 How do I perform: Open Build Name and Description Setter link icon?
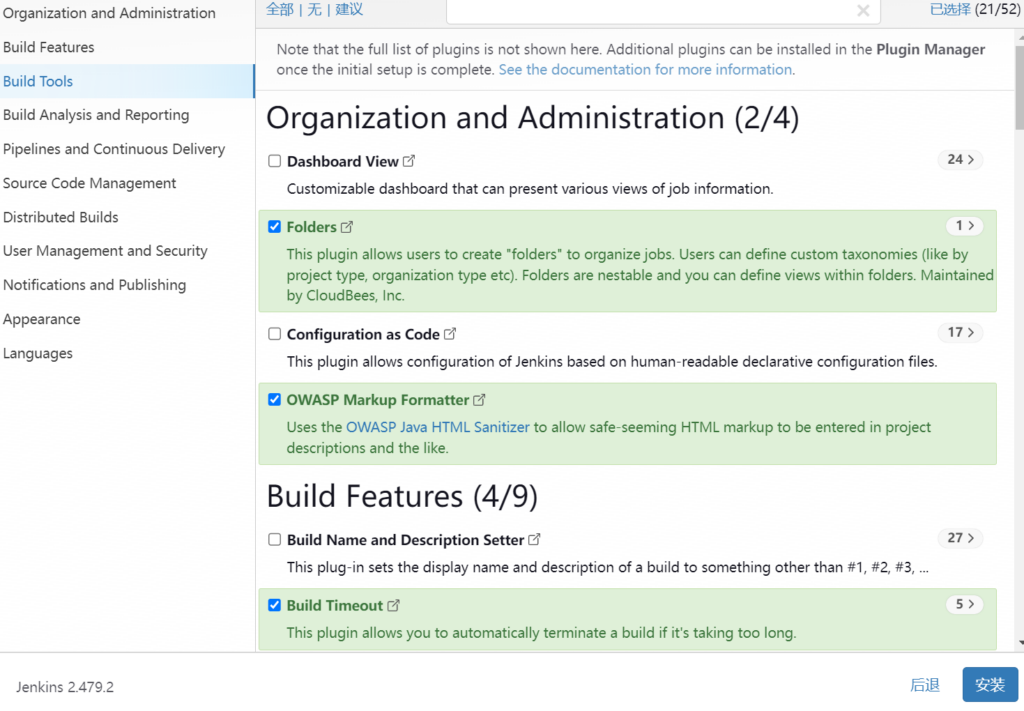[x=534, y=539]
